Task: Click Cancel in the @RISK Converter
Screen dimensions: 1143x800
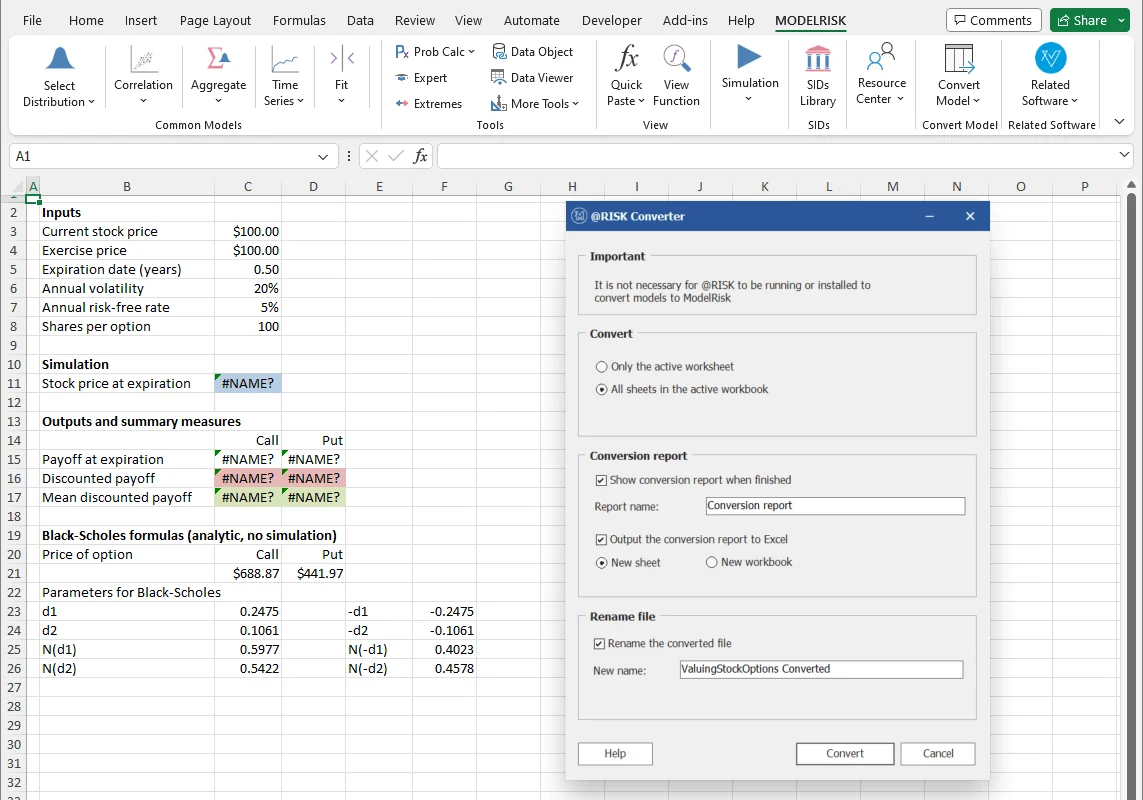Action: click(937, 754)
